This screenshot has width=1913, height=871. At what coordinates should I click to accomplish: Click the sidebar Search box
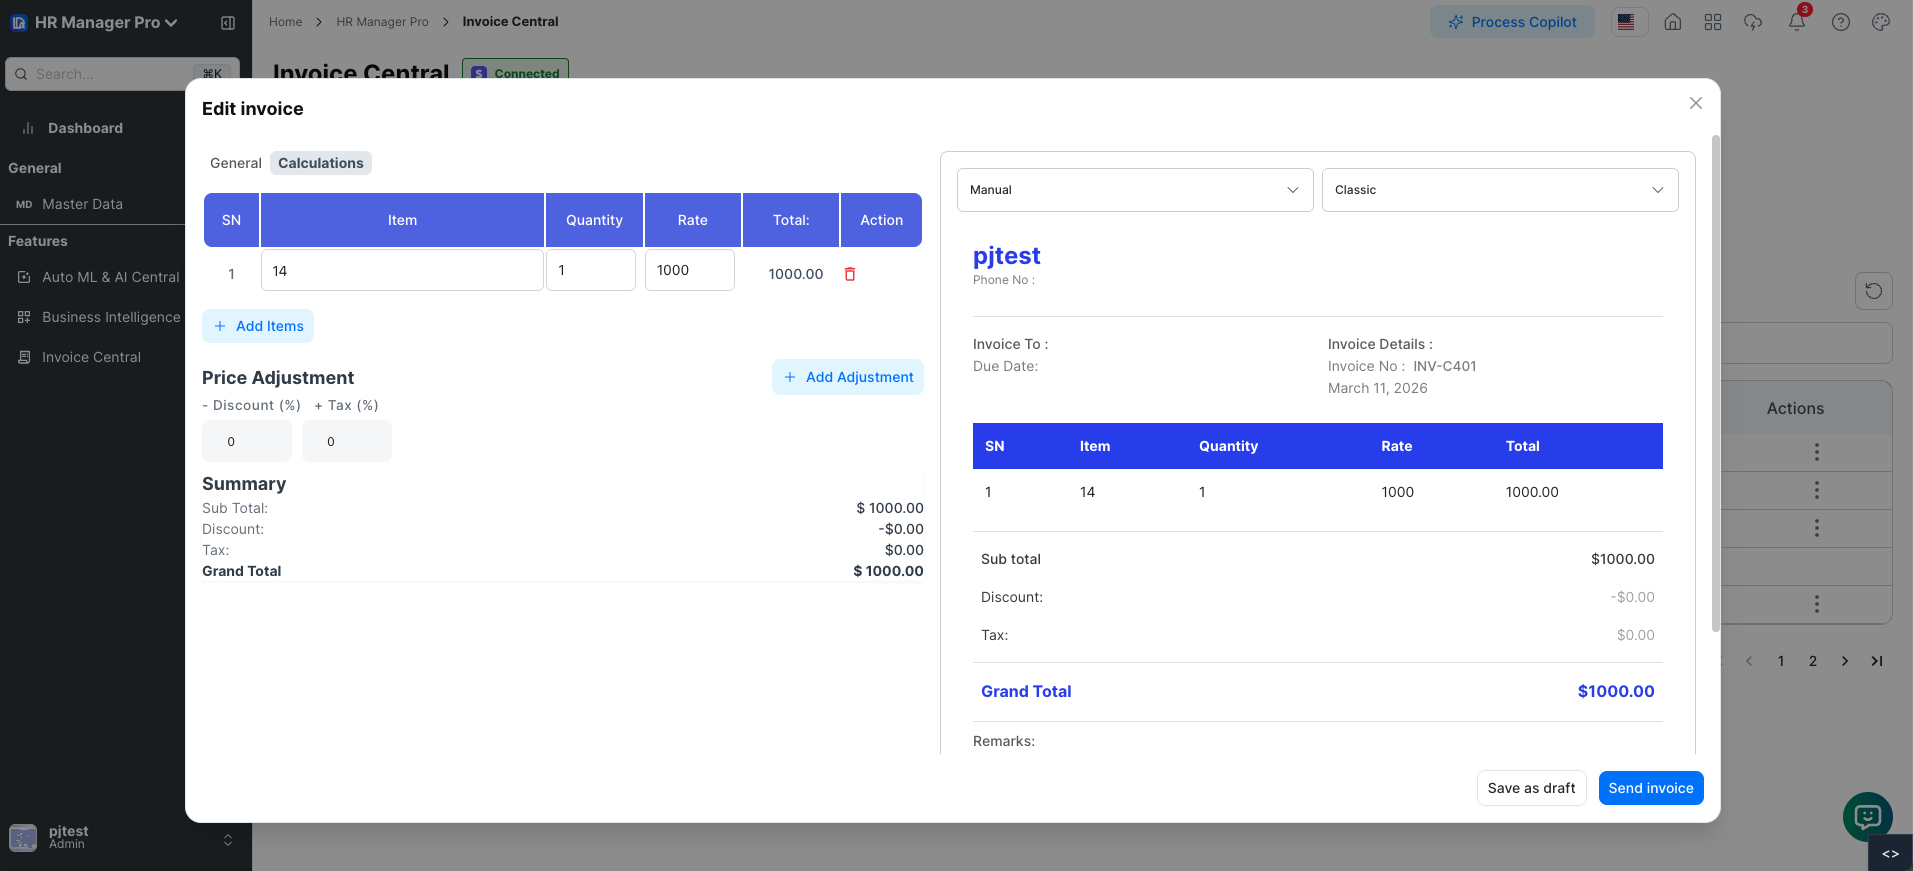coord(122,74)
